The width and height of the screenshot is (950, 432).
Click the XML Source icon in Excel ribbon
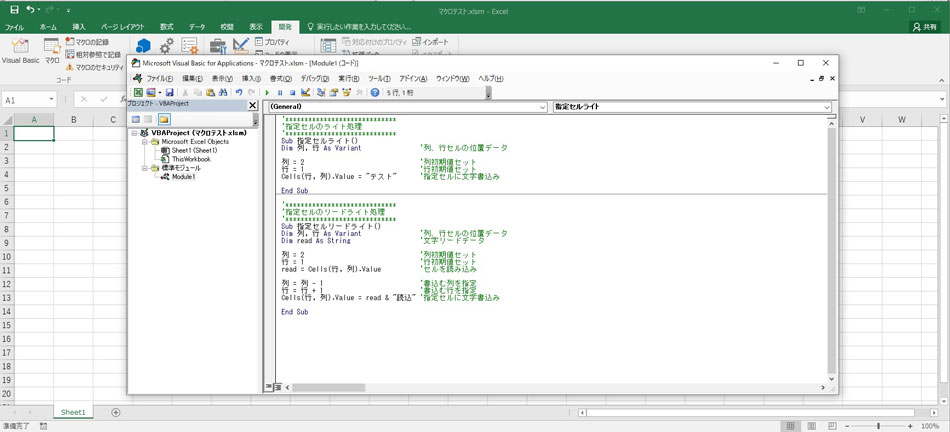tap(328, 45)
